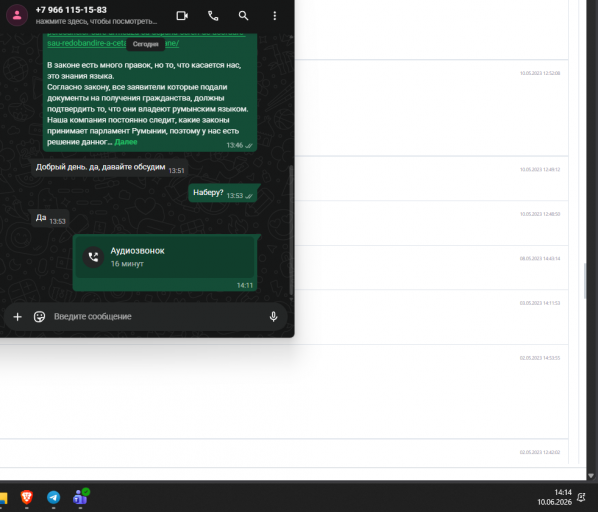This screenshot has width=598, height=512.
Task: Open File Explorer from the taskbar
Action: (x=3, y=498)
